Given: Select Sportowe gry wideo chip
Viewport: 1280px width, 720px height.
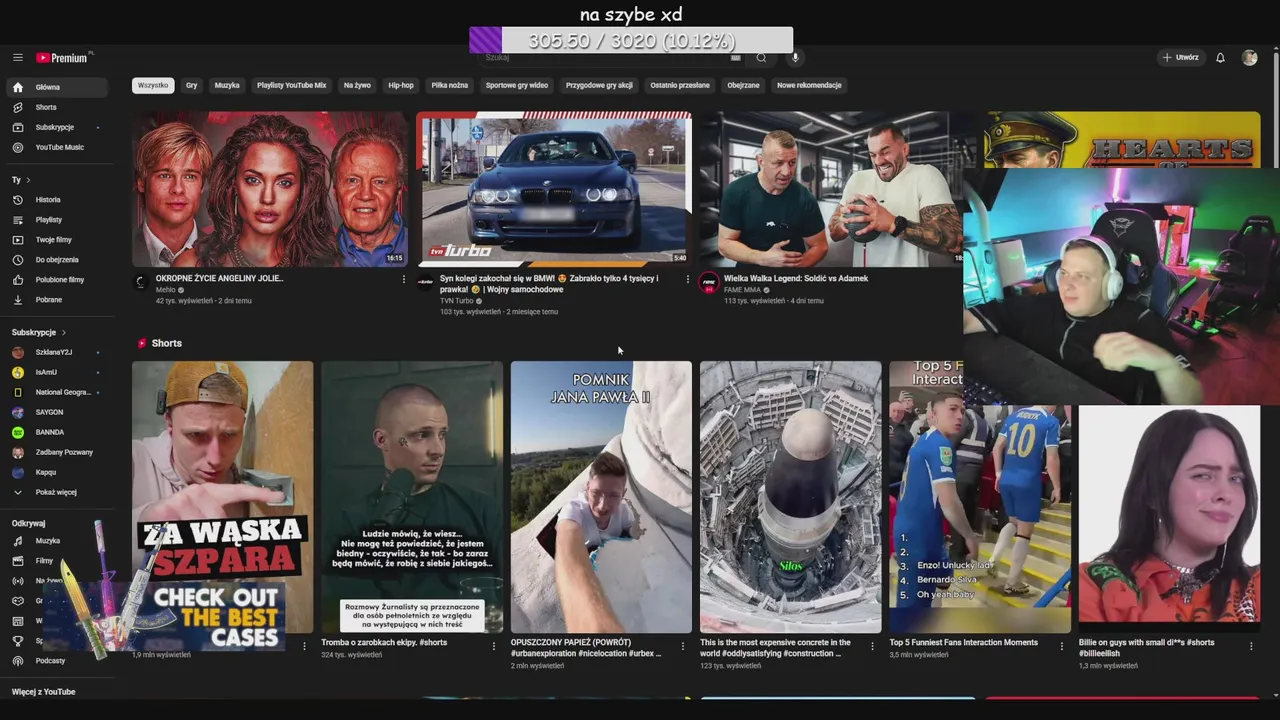Looking at the screenshot, I should pos(517,85).
